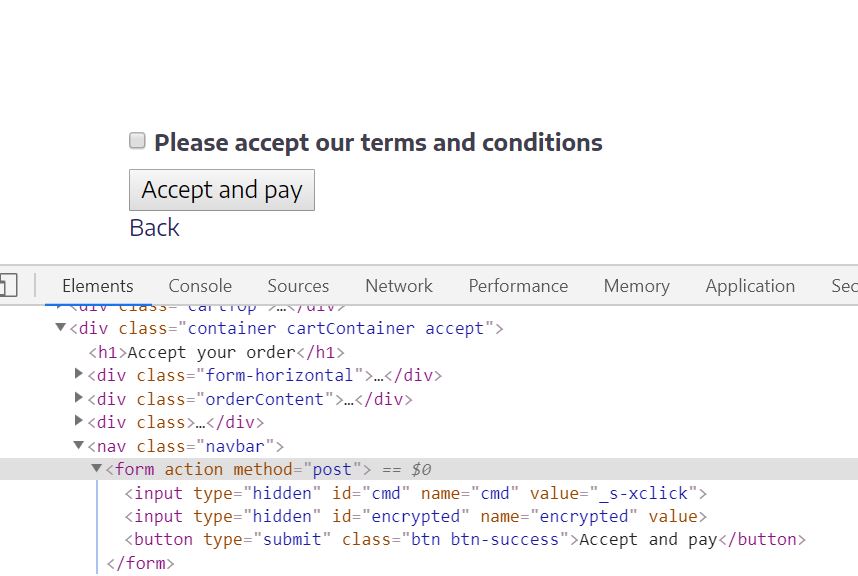
Task: Select the h1 Accept your order node
Action: coord(217,352)
